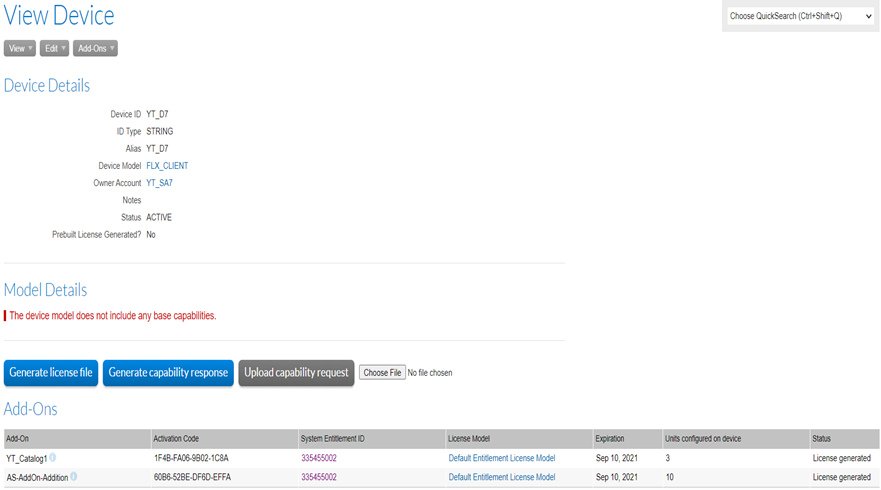
Task: Open the Add-Ons dropdown menu
Action: click(95, 48)
